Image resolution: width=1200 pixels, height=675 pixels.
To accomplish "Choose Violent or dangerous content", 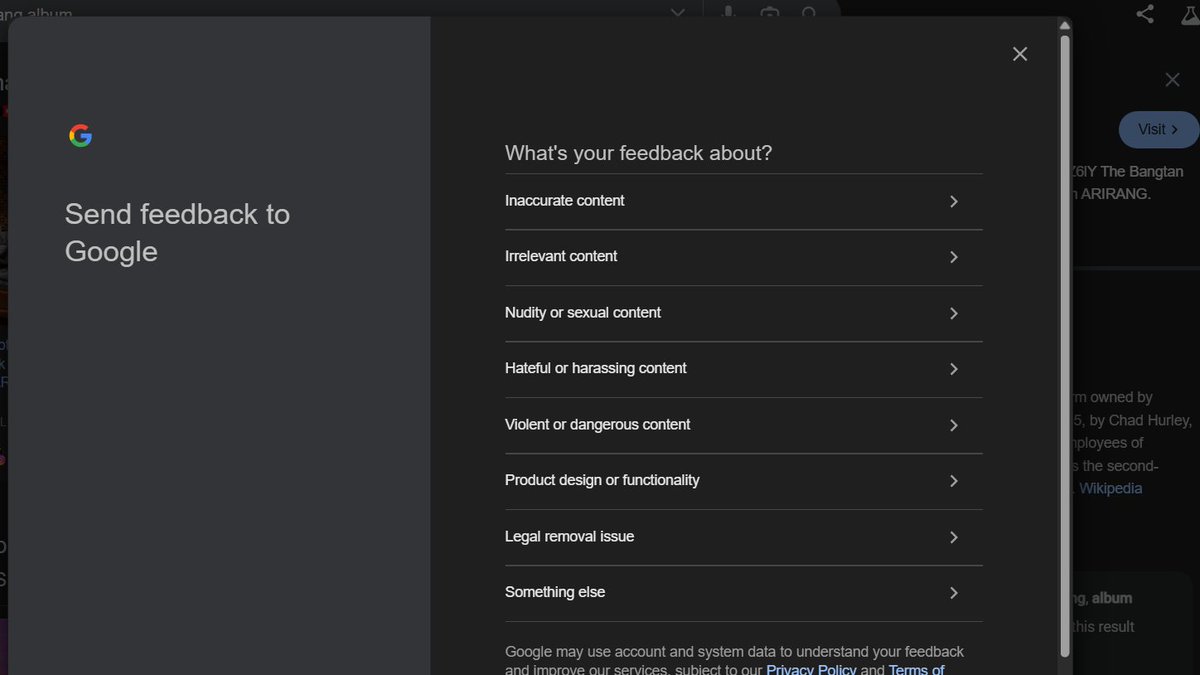I will point(743,425).
